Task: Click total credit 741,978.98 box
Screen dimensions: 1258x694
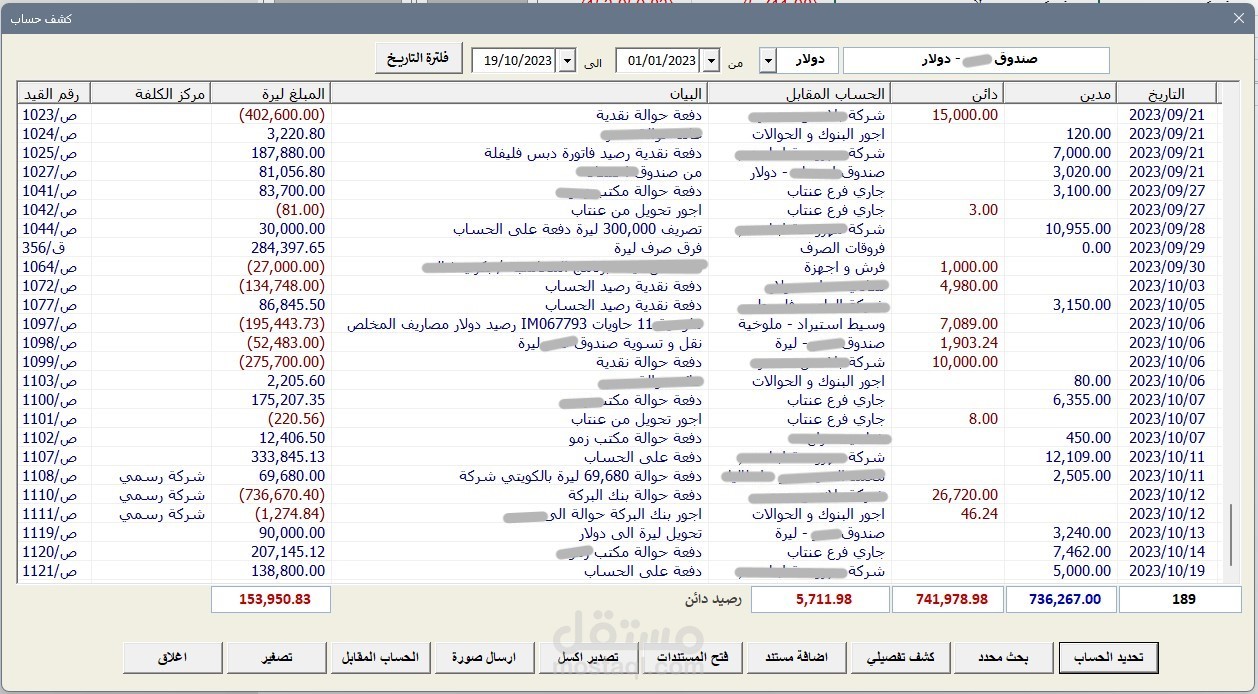Action: 946,599
